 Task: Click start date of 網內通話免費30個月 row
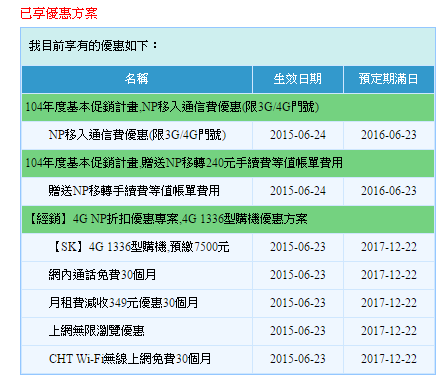click(x=298, y=275)
